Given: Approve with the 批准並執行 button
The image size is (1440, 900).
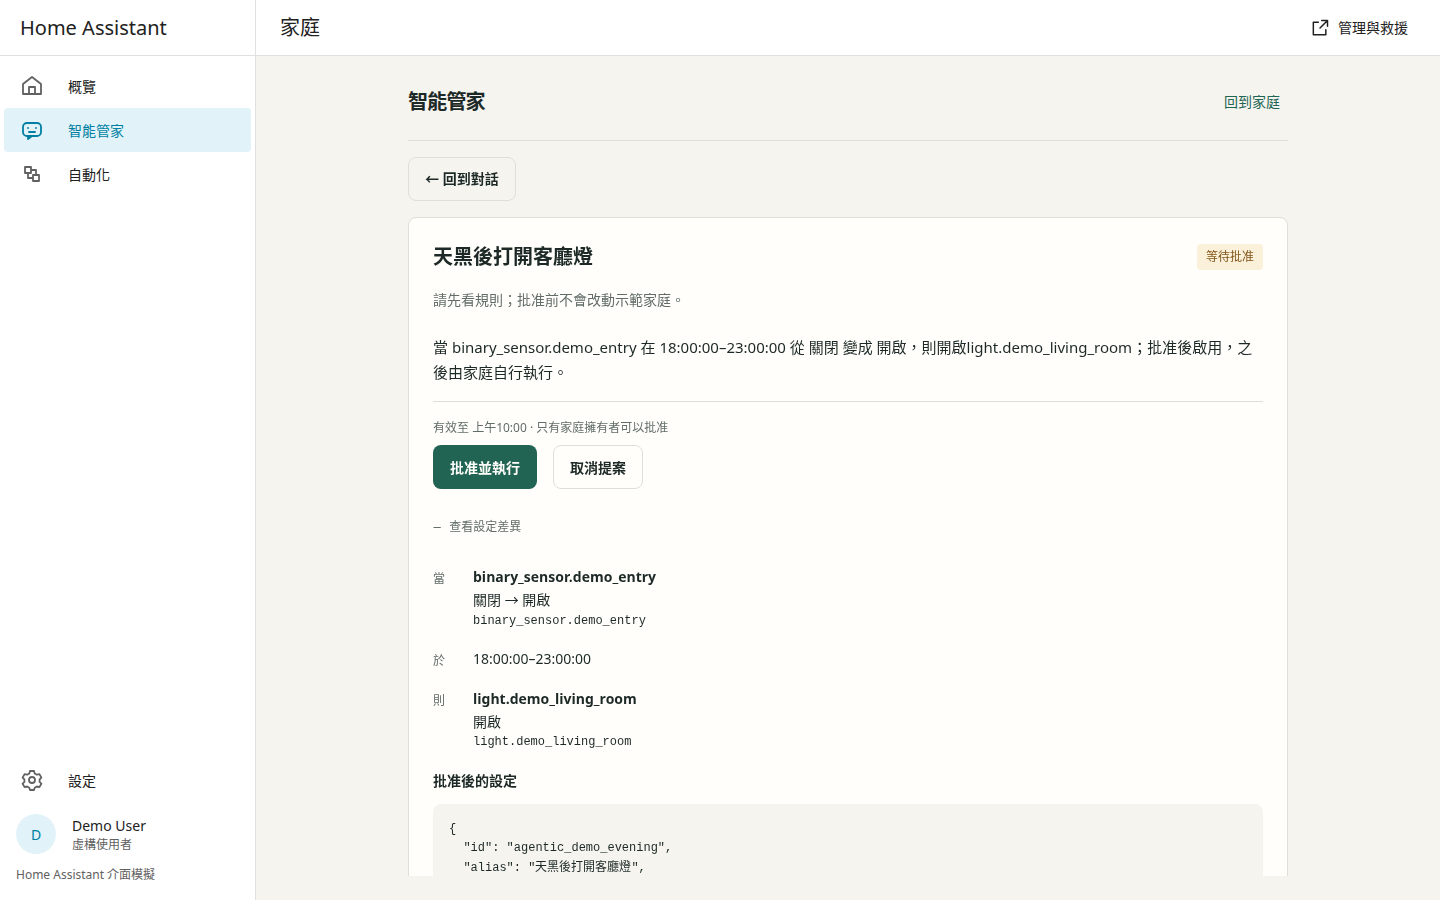Looking at the screenshot, I should (x=485, y=467).
